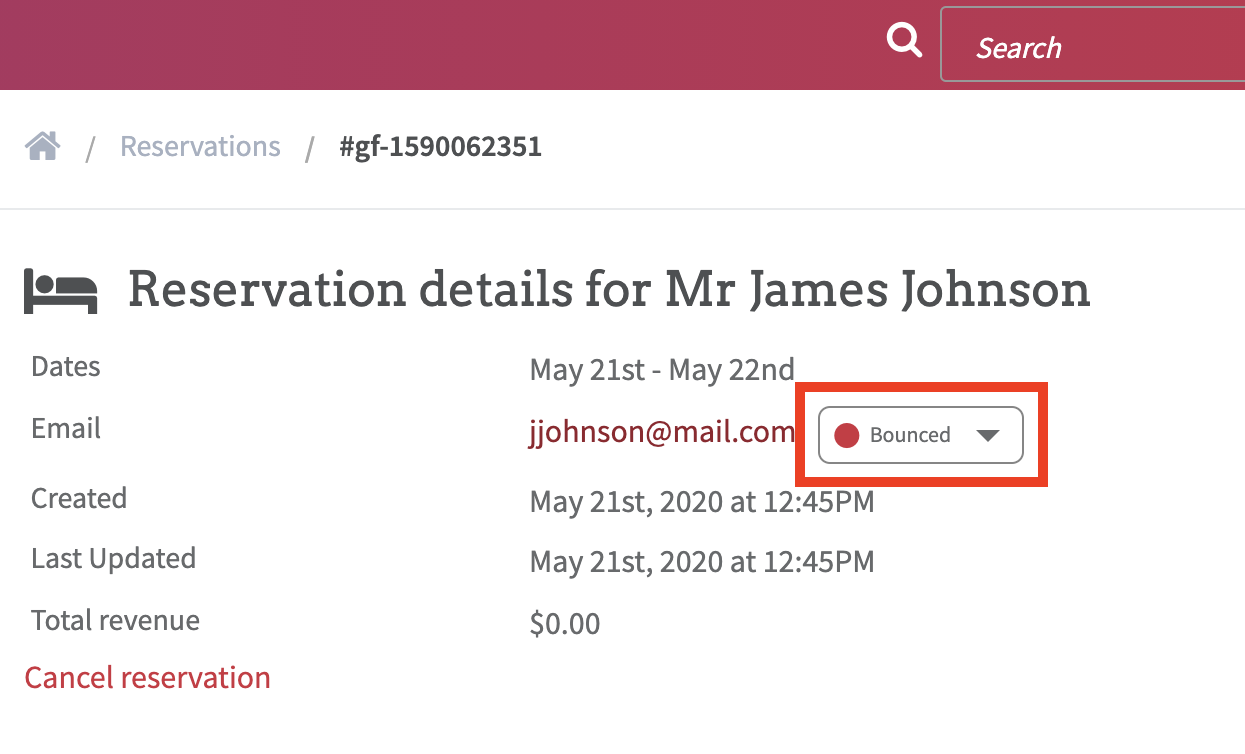1245x754 pixels.
Task: Select the May 21st - May 22nd dates value
Action: coord(662,370)
